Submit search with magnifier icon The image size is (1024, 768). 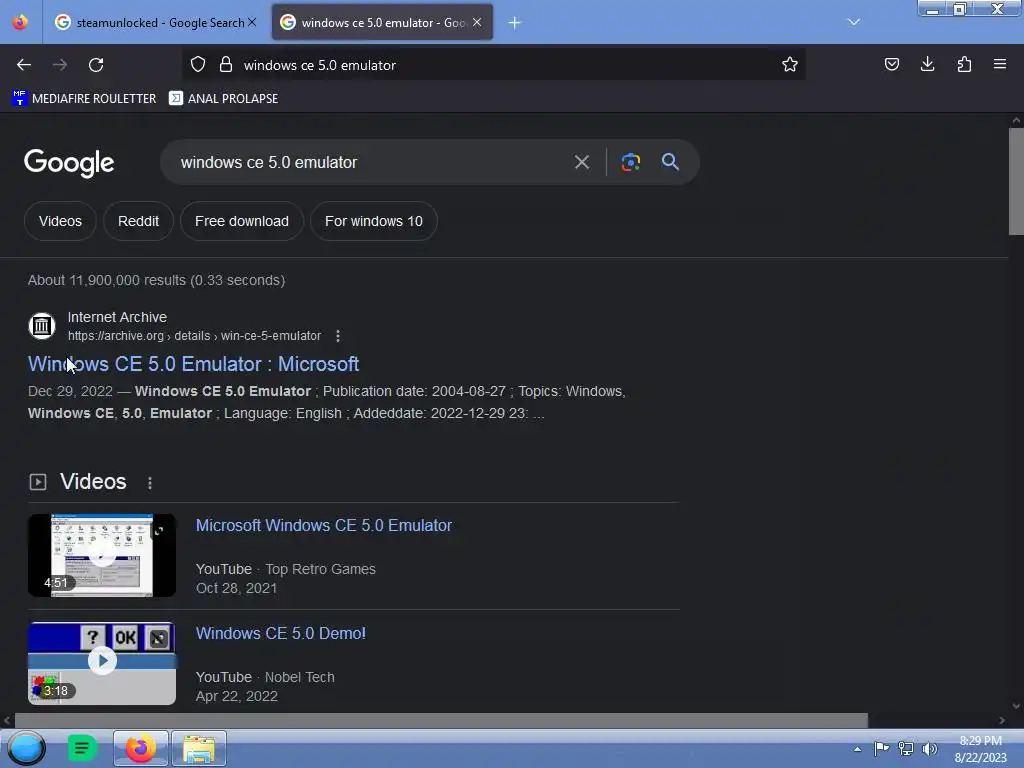[671, 162]
